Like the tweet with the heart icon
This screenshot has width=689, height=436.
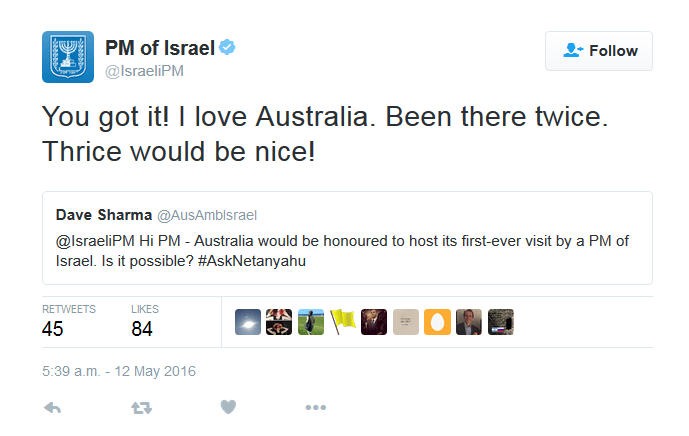coord(228,407)
